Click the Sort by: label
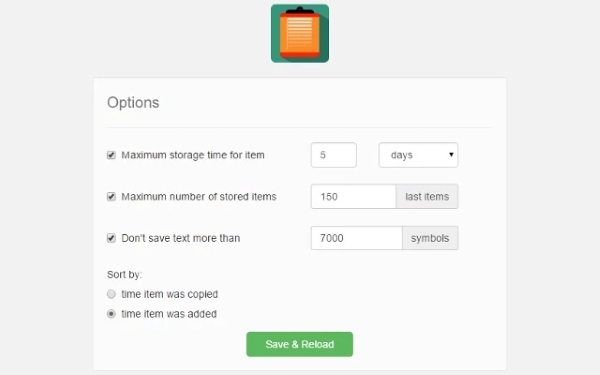The height and width of the screenshot is (375, 600). (x=124, y=274)
